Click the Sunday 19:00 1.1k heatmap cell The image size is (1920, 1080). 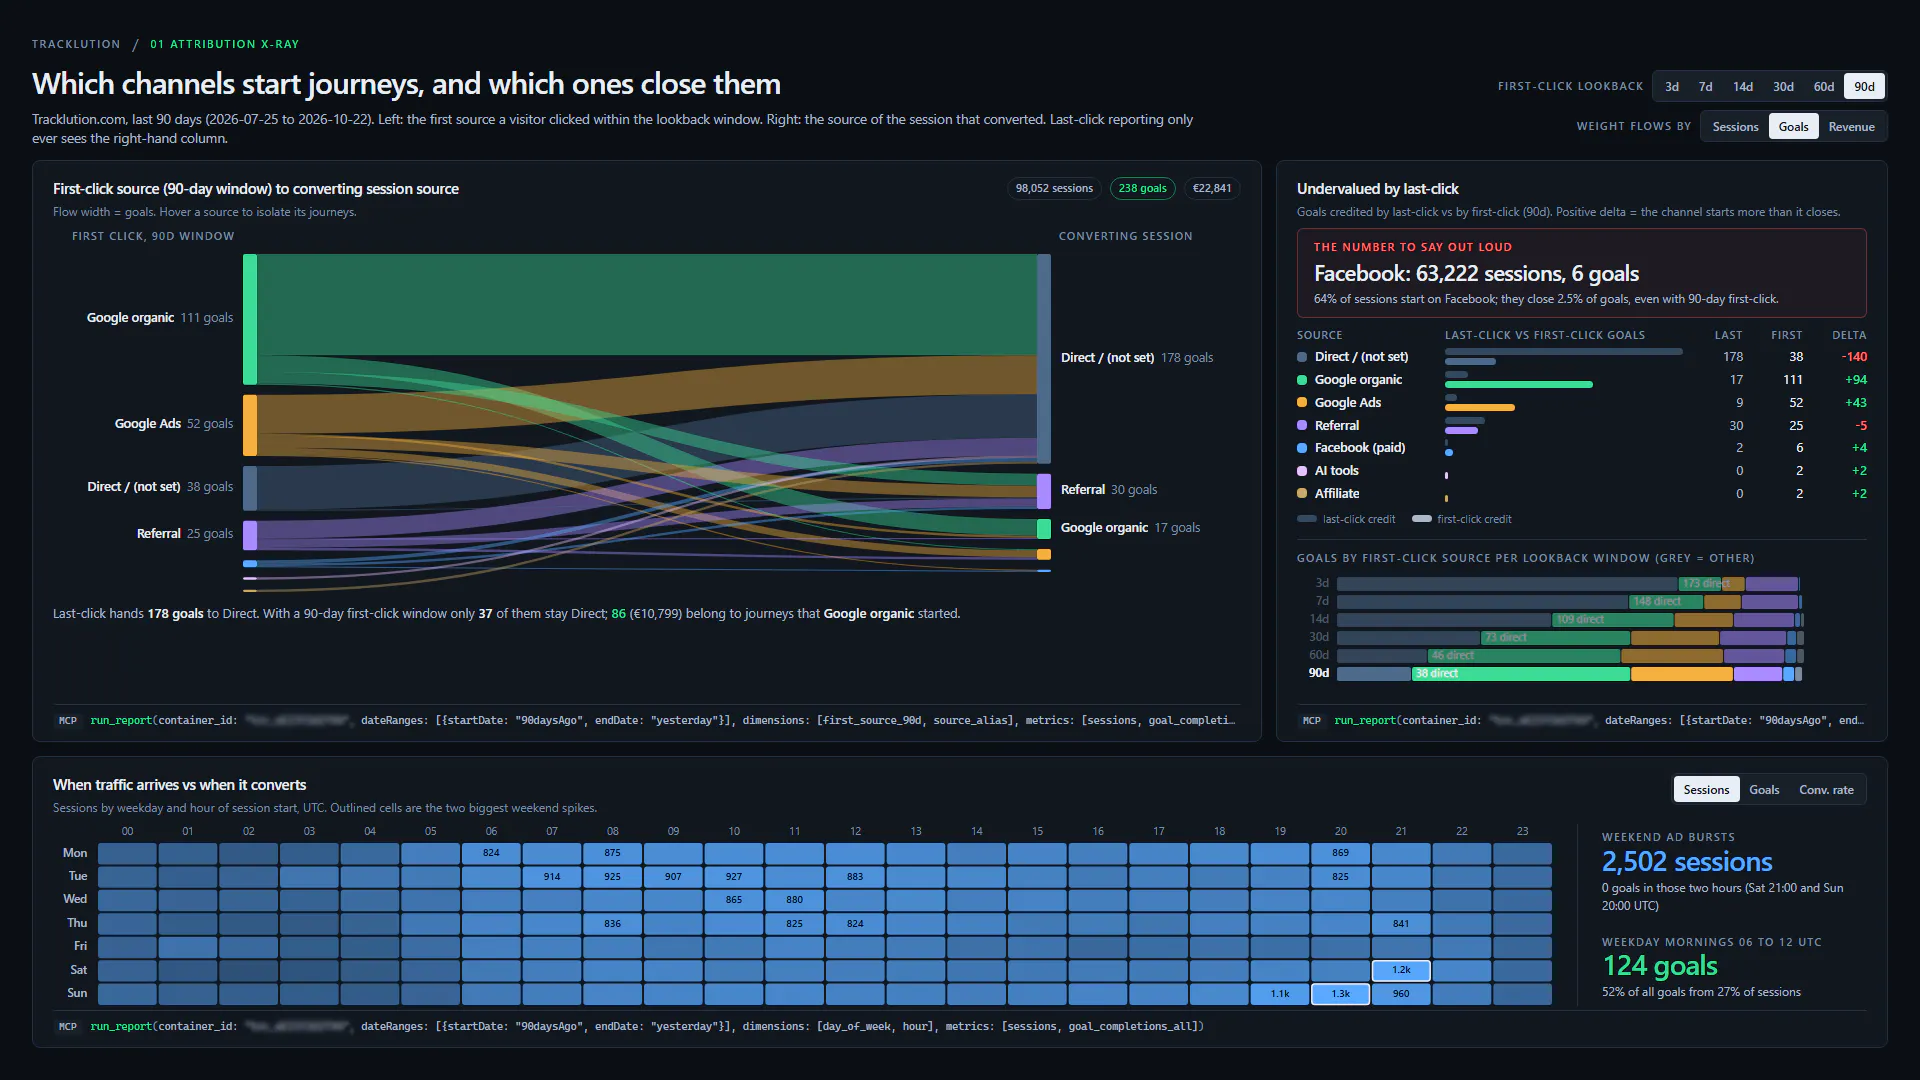(1280, 994)
